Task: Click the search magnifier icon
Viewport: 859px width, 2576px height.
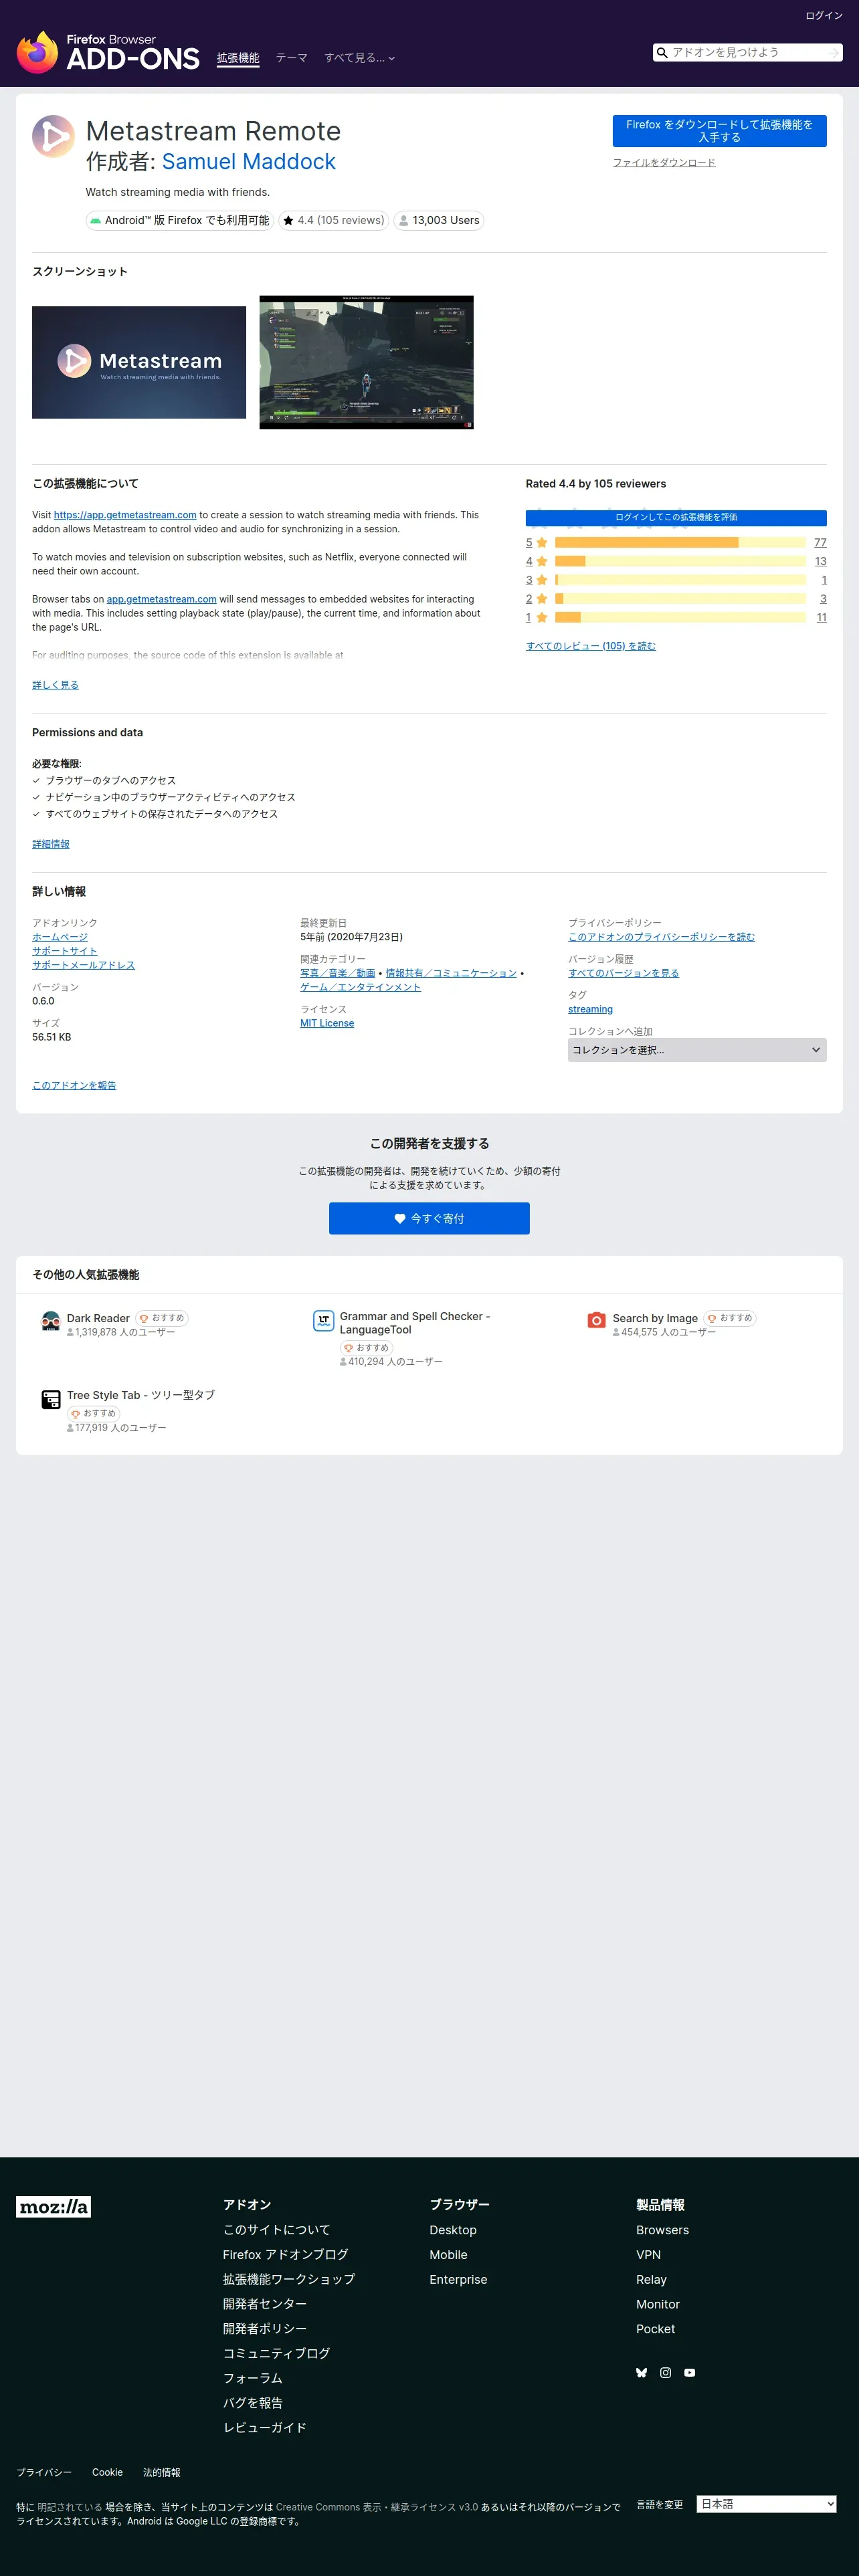Action: [662, 53]
